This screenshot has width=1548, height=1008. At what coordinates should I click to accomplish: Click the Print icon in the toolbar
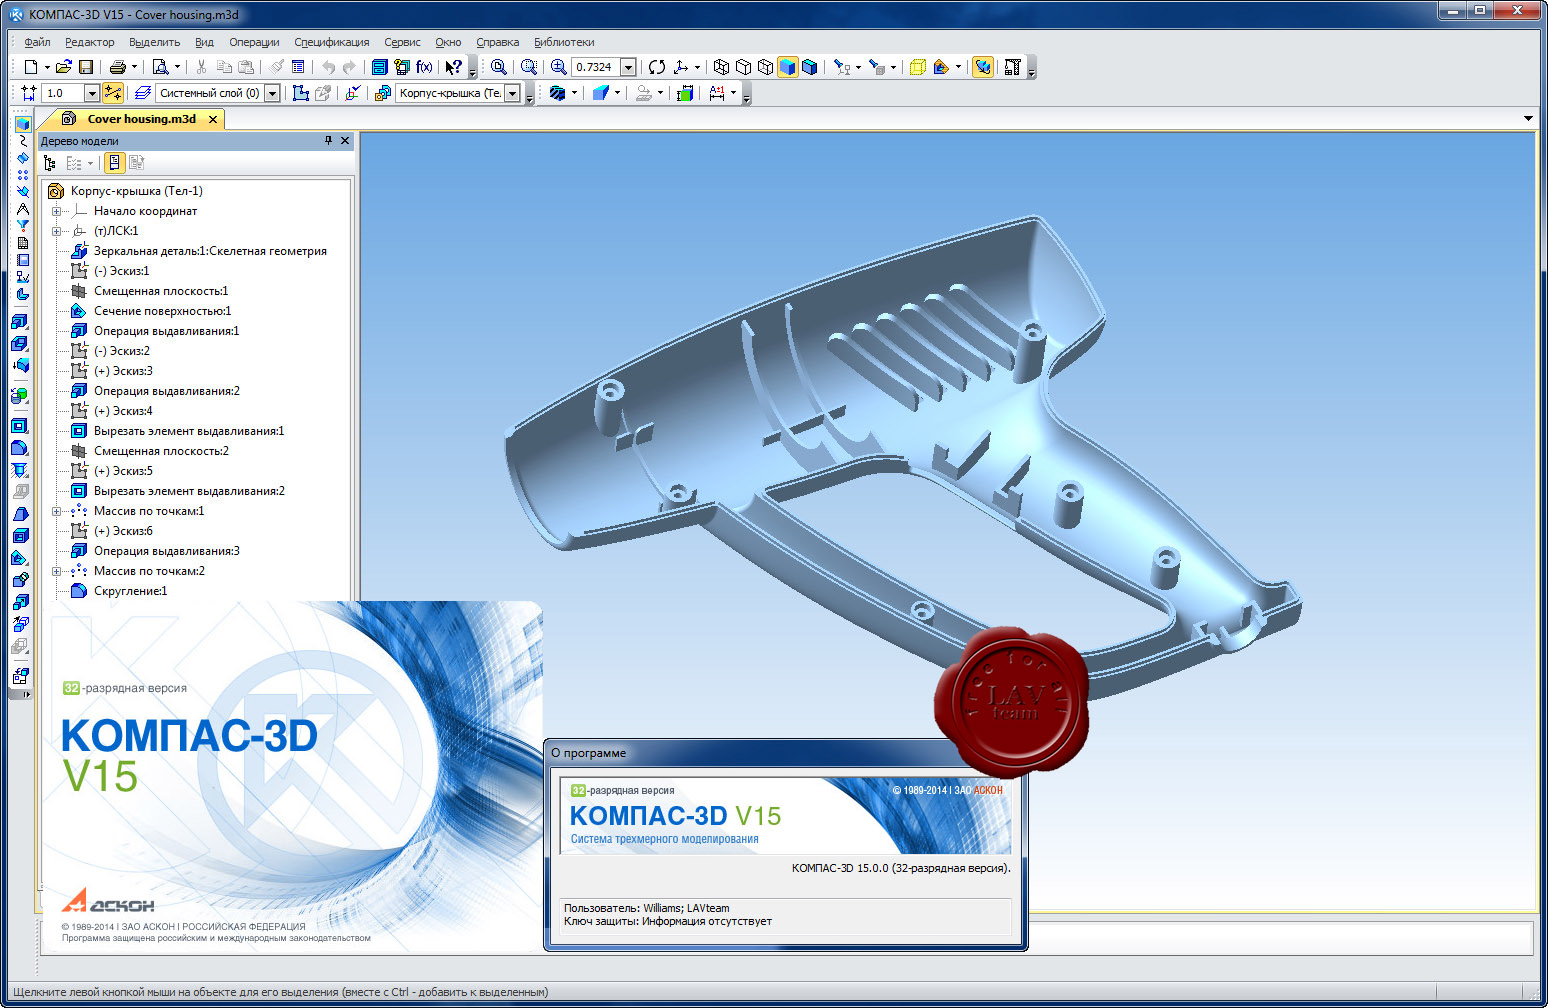point(118,67)
